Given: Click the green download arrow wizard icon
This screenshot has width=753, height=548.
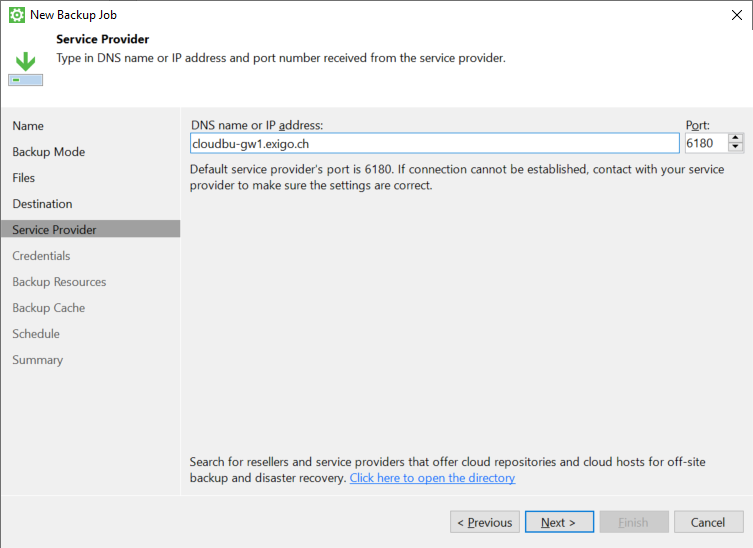Looking at the screenshot, I should coord(25,69).
